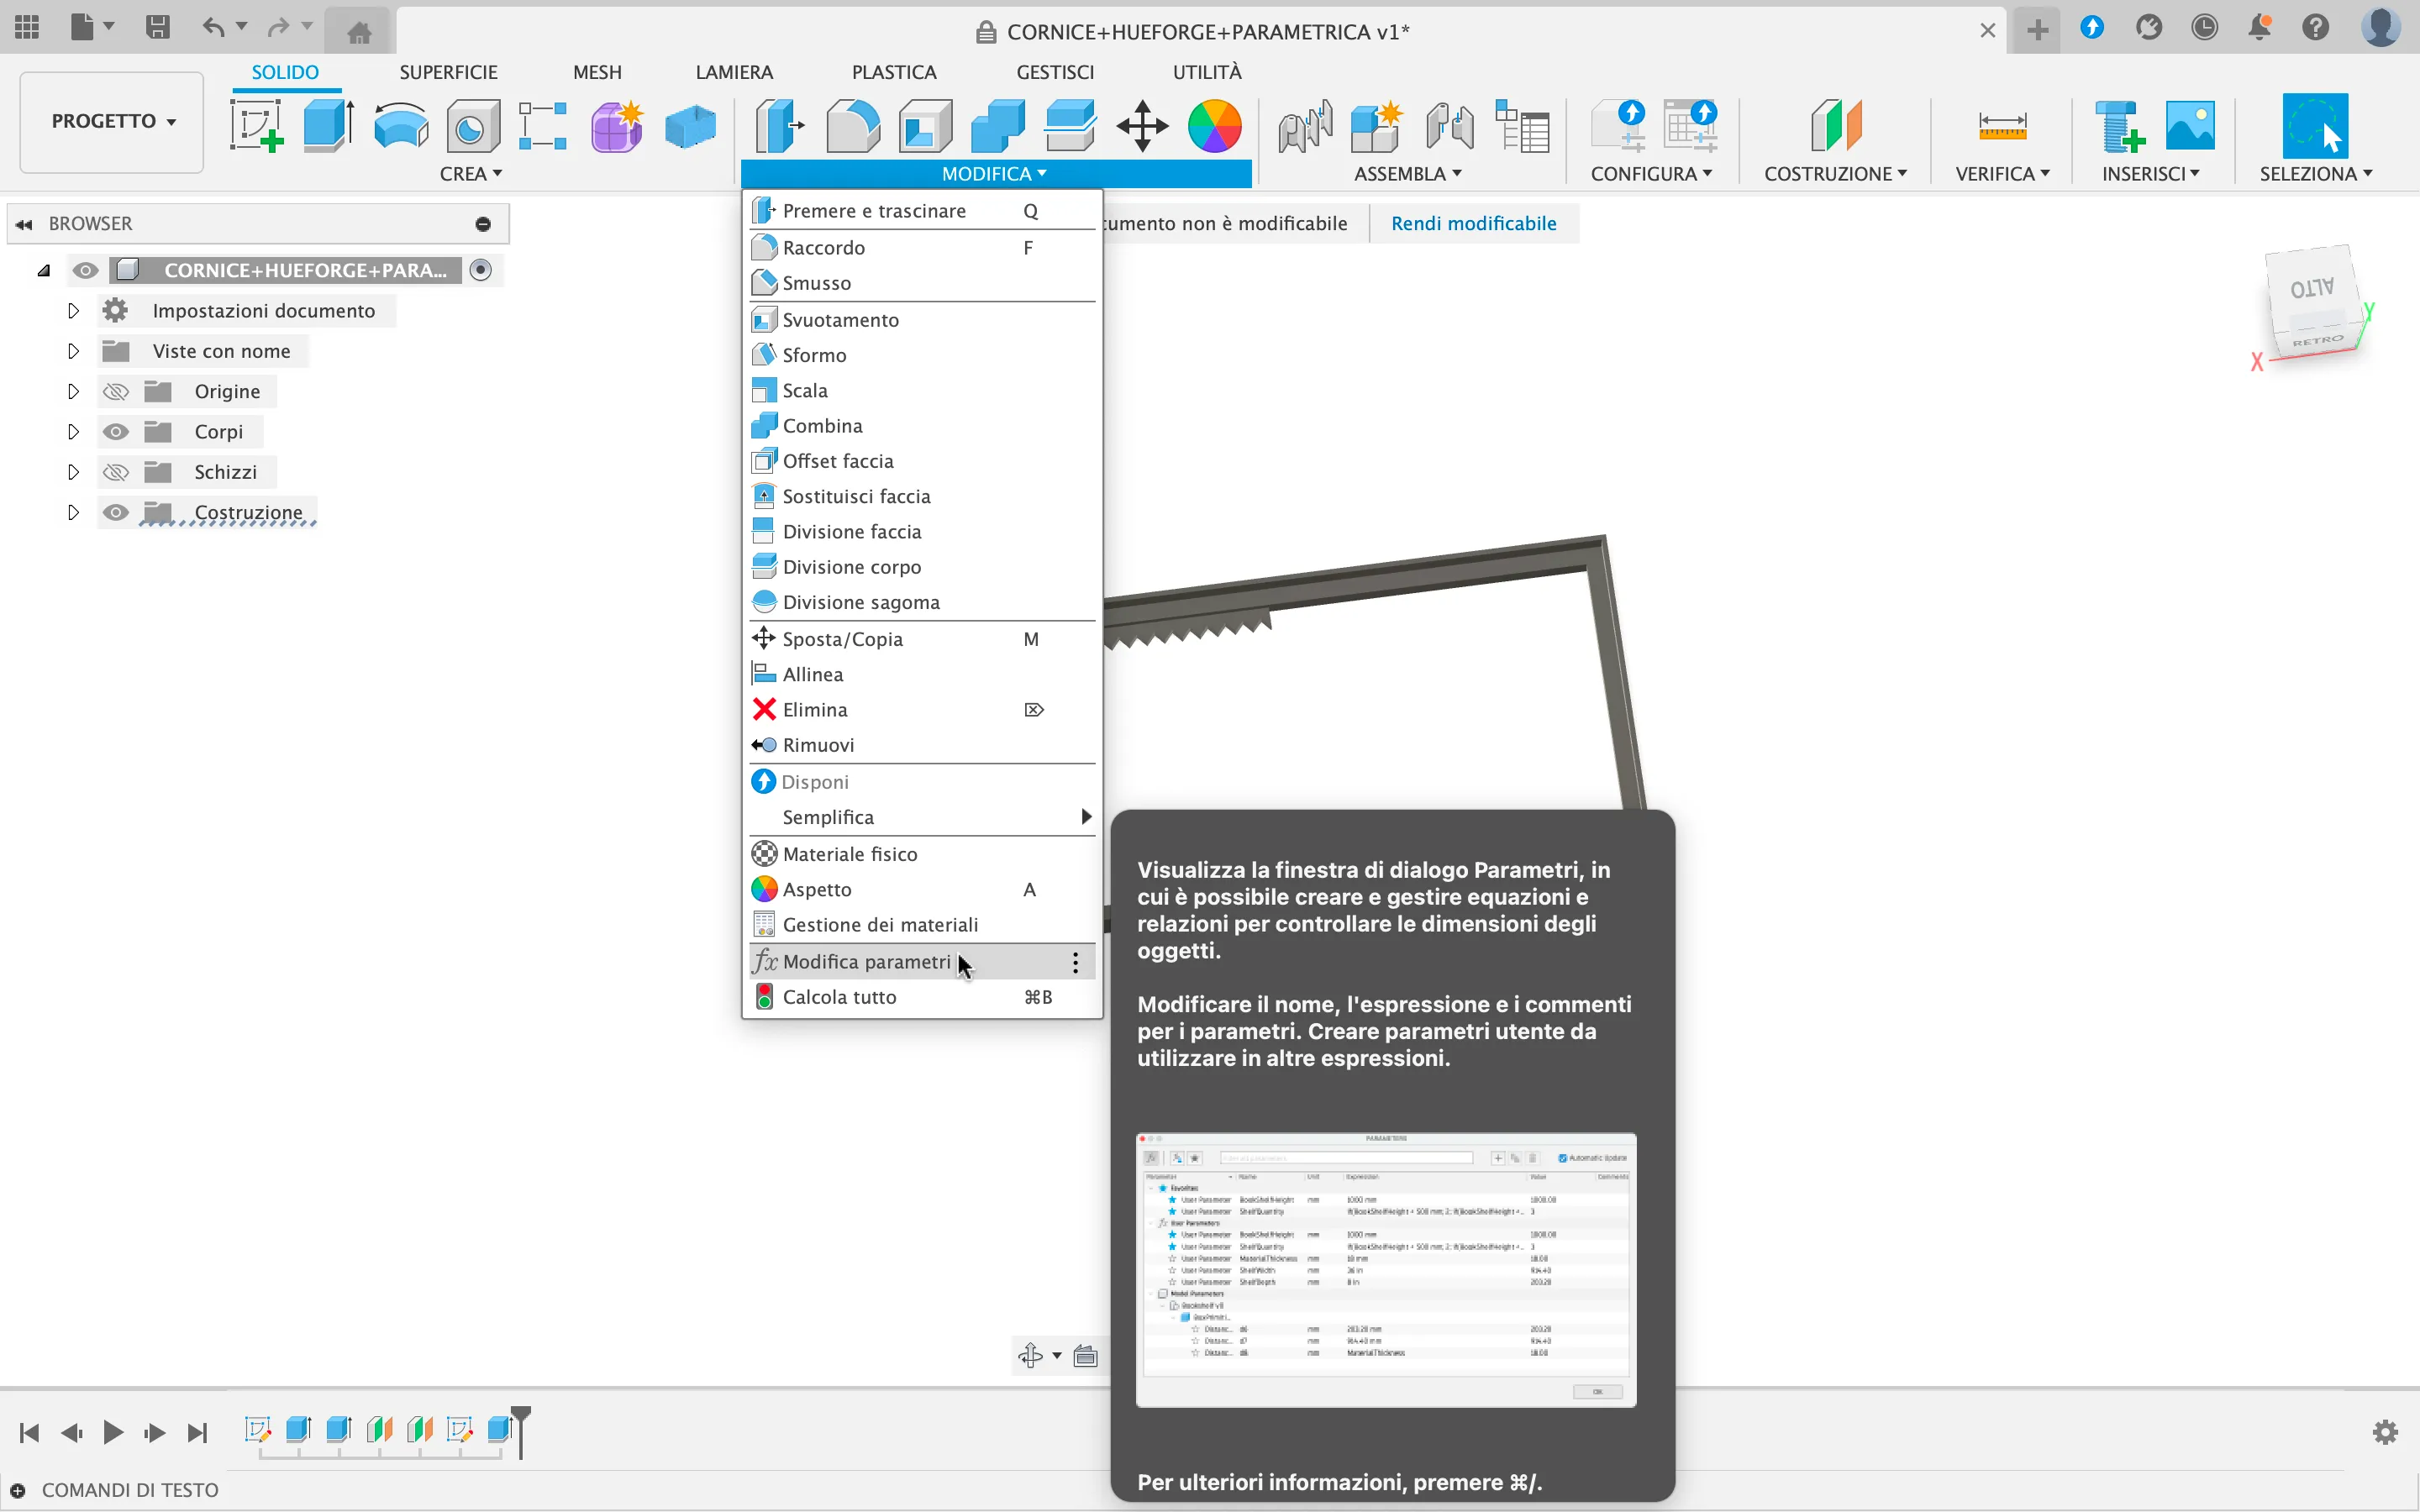Image resolution: width=2420 pixels, height=1512 pixels.
Task: Collapse the BROWSER panel with arrows
Action: coord(24,224)
